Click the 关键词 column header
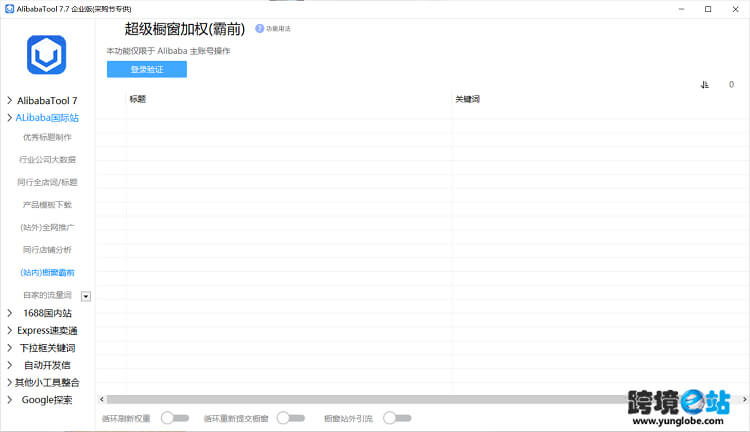 pos(467,99)
